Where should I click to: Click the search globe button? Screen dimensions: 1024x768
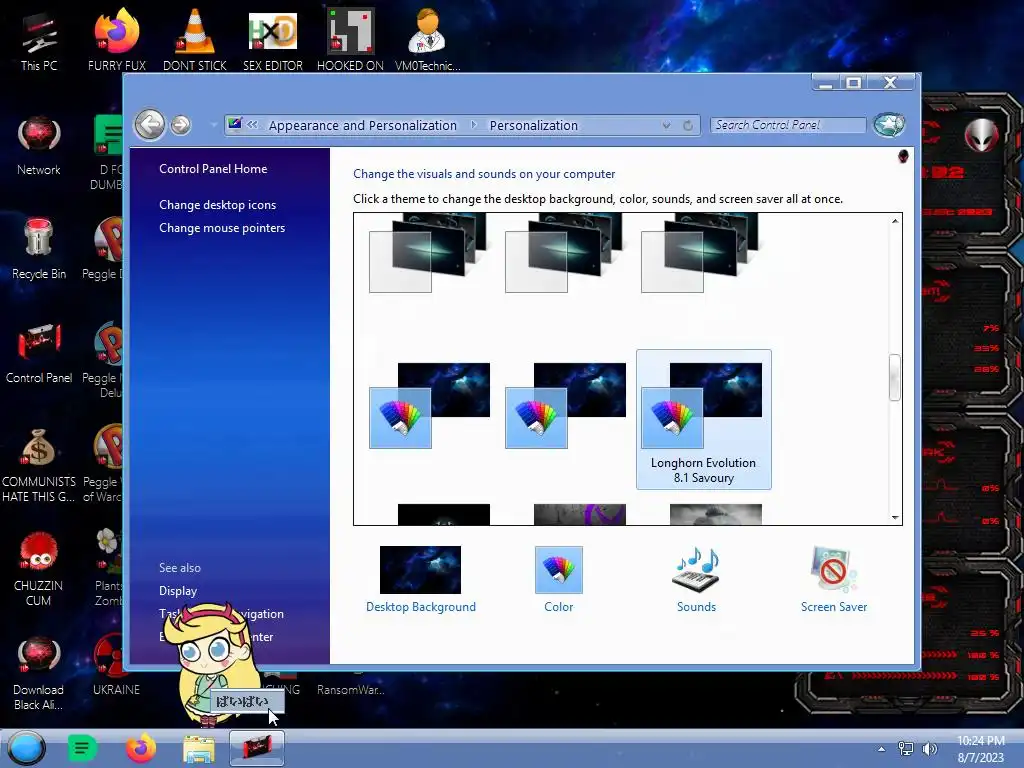pyautogui.click(x=889, y=124)
